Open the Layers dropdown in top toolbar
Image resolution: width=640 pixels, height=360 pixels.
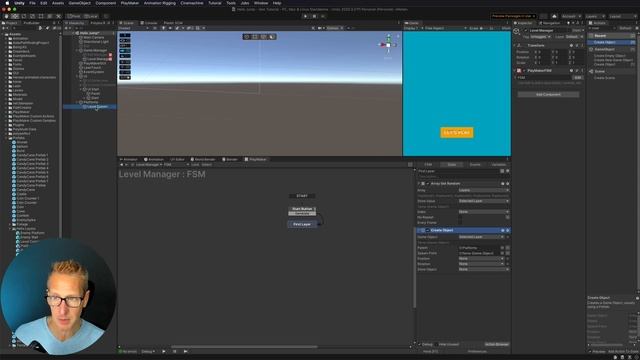[594, 16]
